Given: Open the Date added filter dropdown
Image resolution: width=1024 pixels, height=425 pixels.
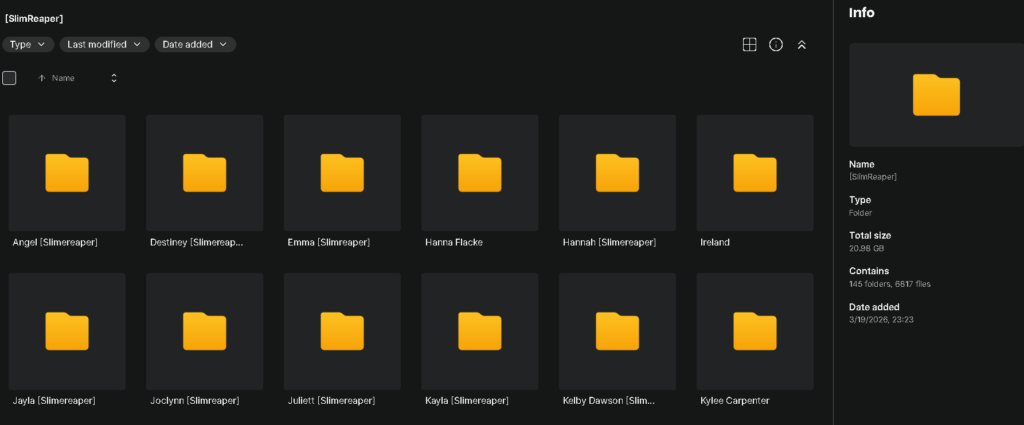Looking at the screenshot, I should coord(195,44).
